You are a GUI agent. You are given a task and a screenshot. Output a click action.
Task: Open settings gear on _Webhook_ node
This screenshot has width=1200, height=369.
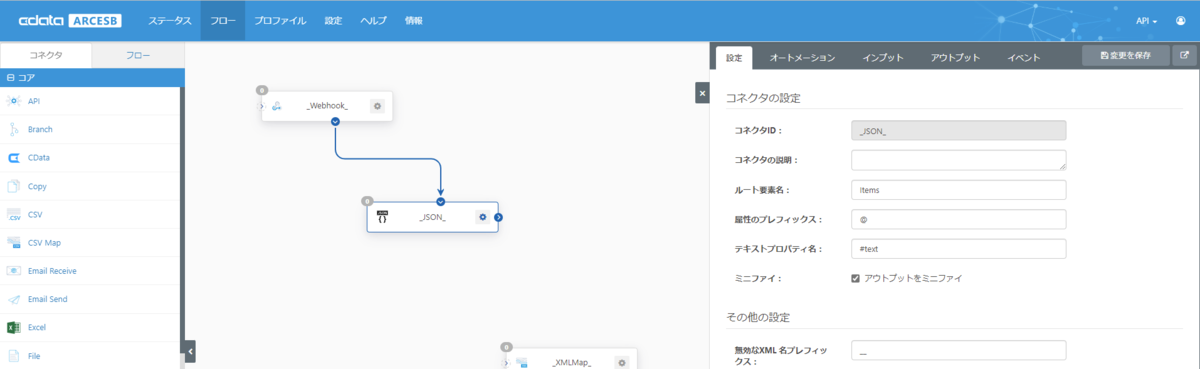(377, 106)
